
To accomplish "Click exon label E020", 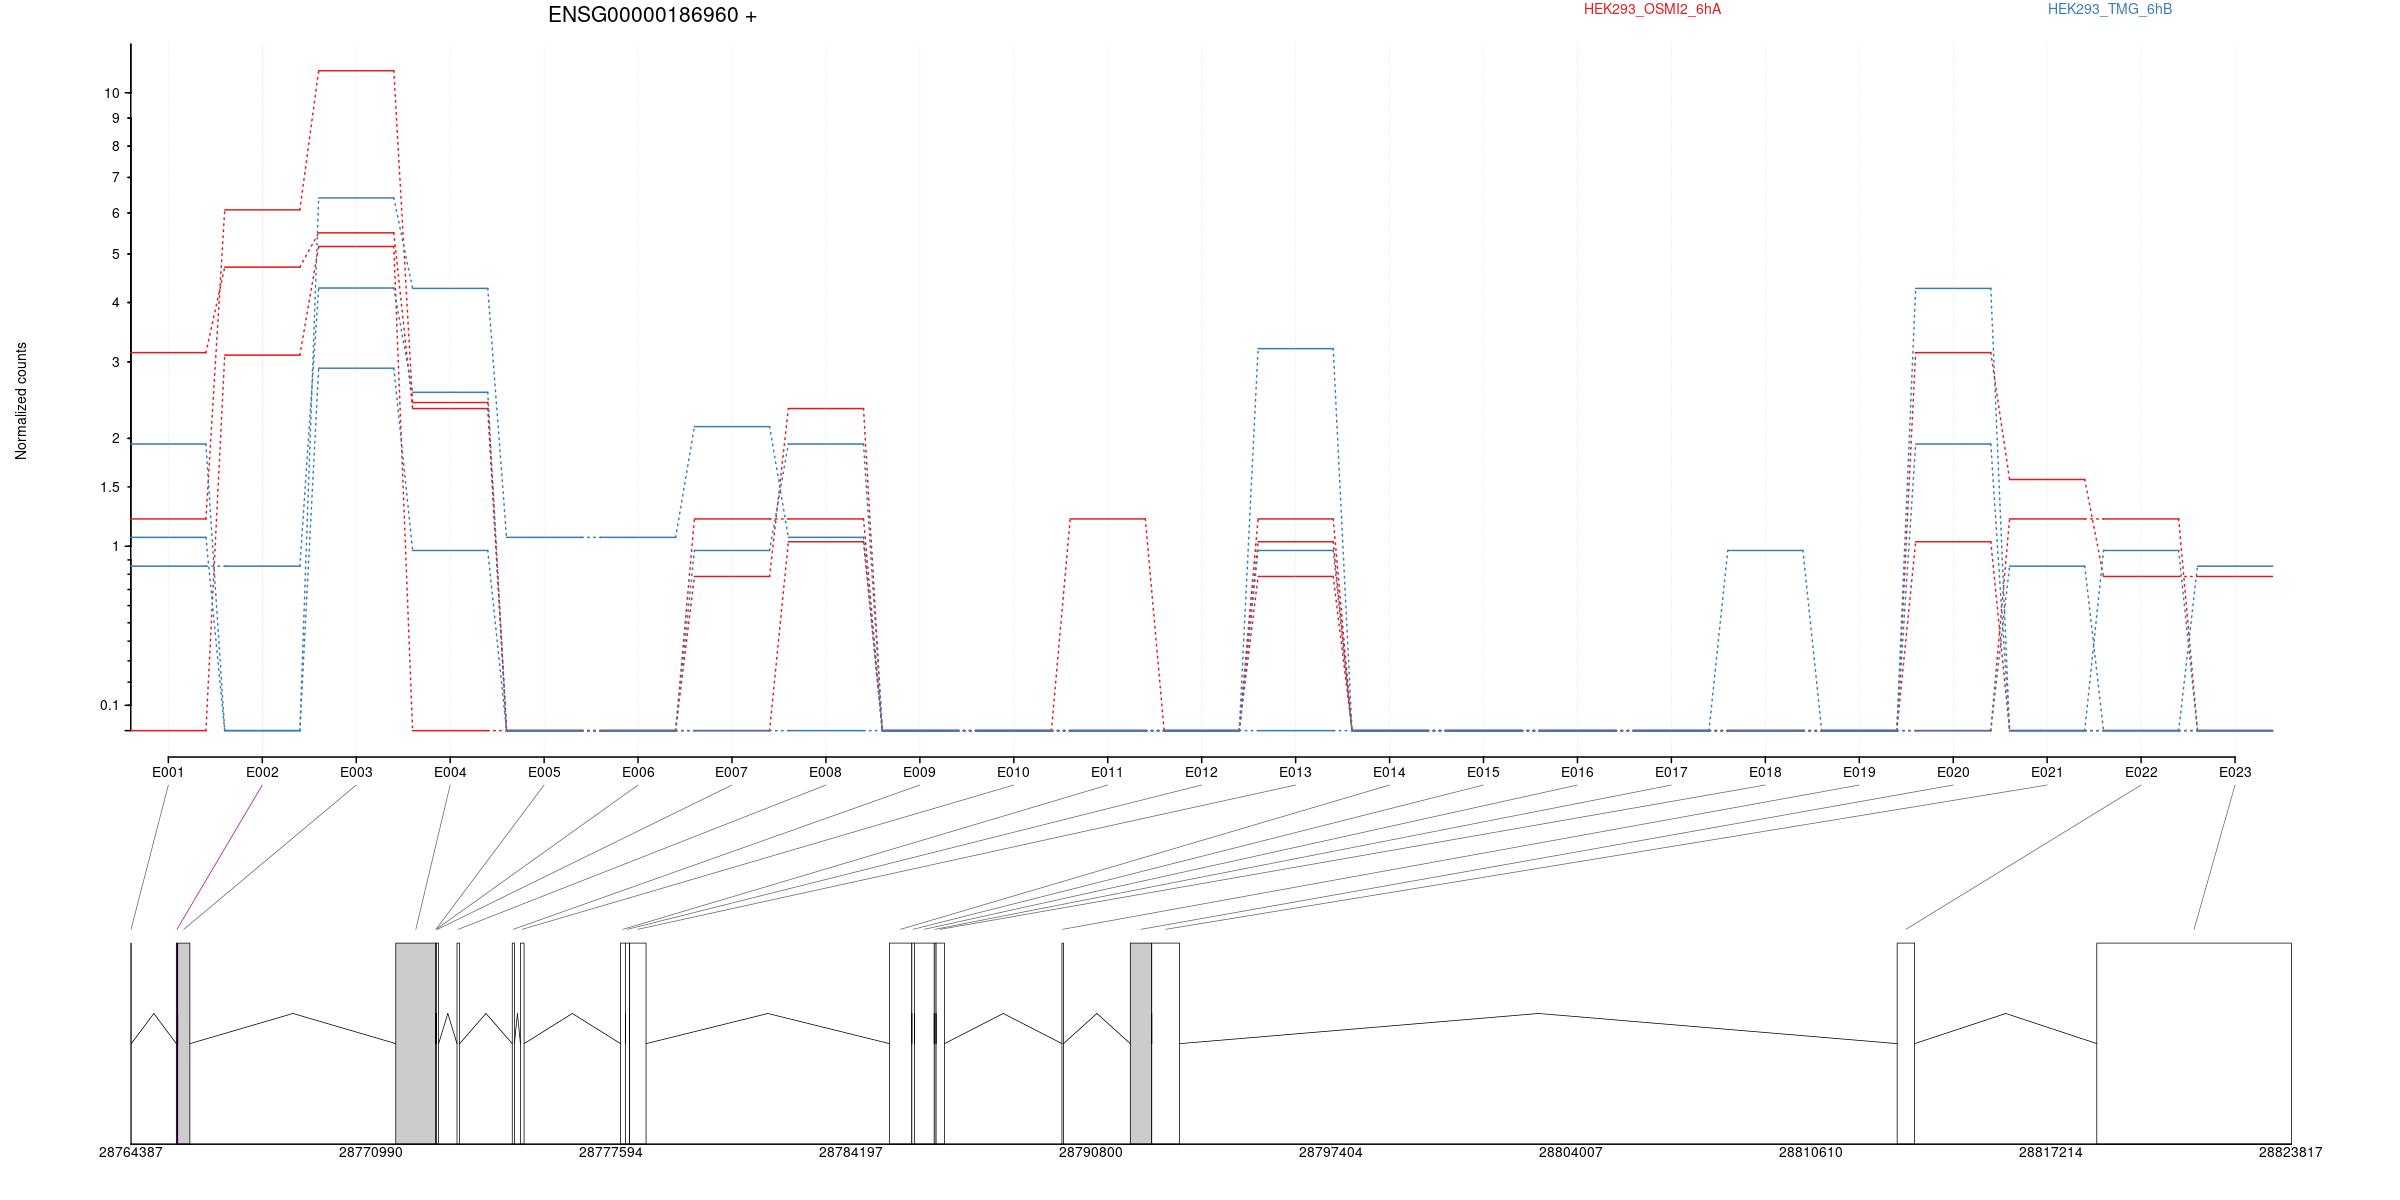I will click(1953, 772).
